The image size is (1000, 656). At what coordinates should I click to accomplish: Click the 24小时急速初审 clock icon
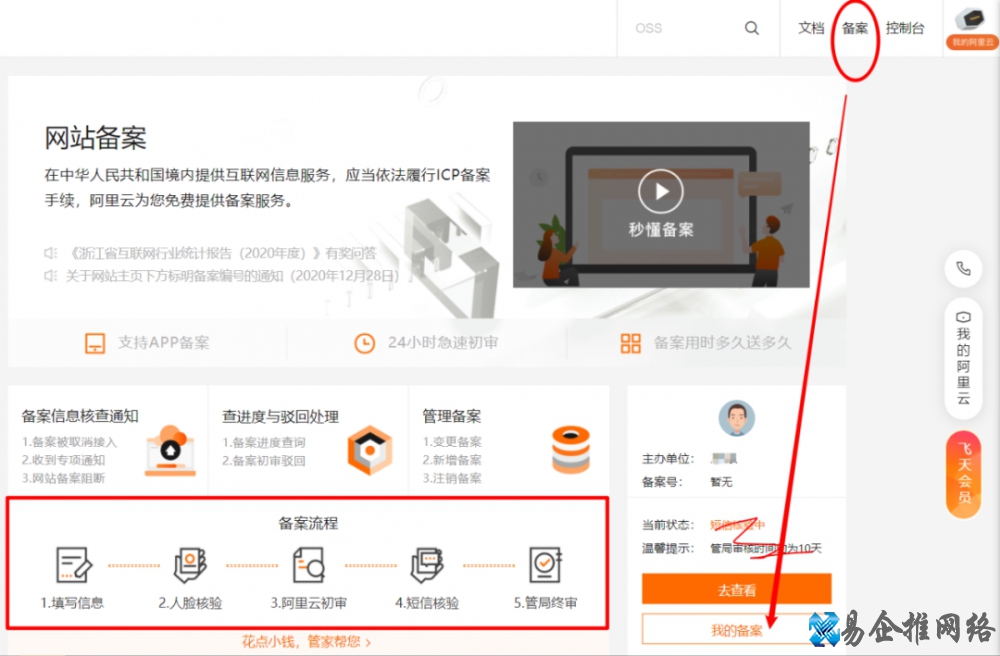[x=363, y=342]
